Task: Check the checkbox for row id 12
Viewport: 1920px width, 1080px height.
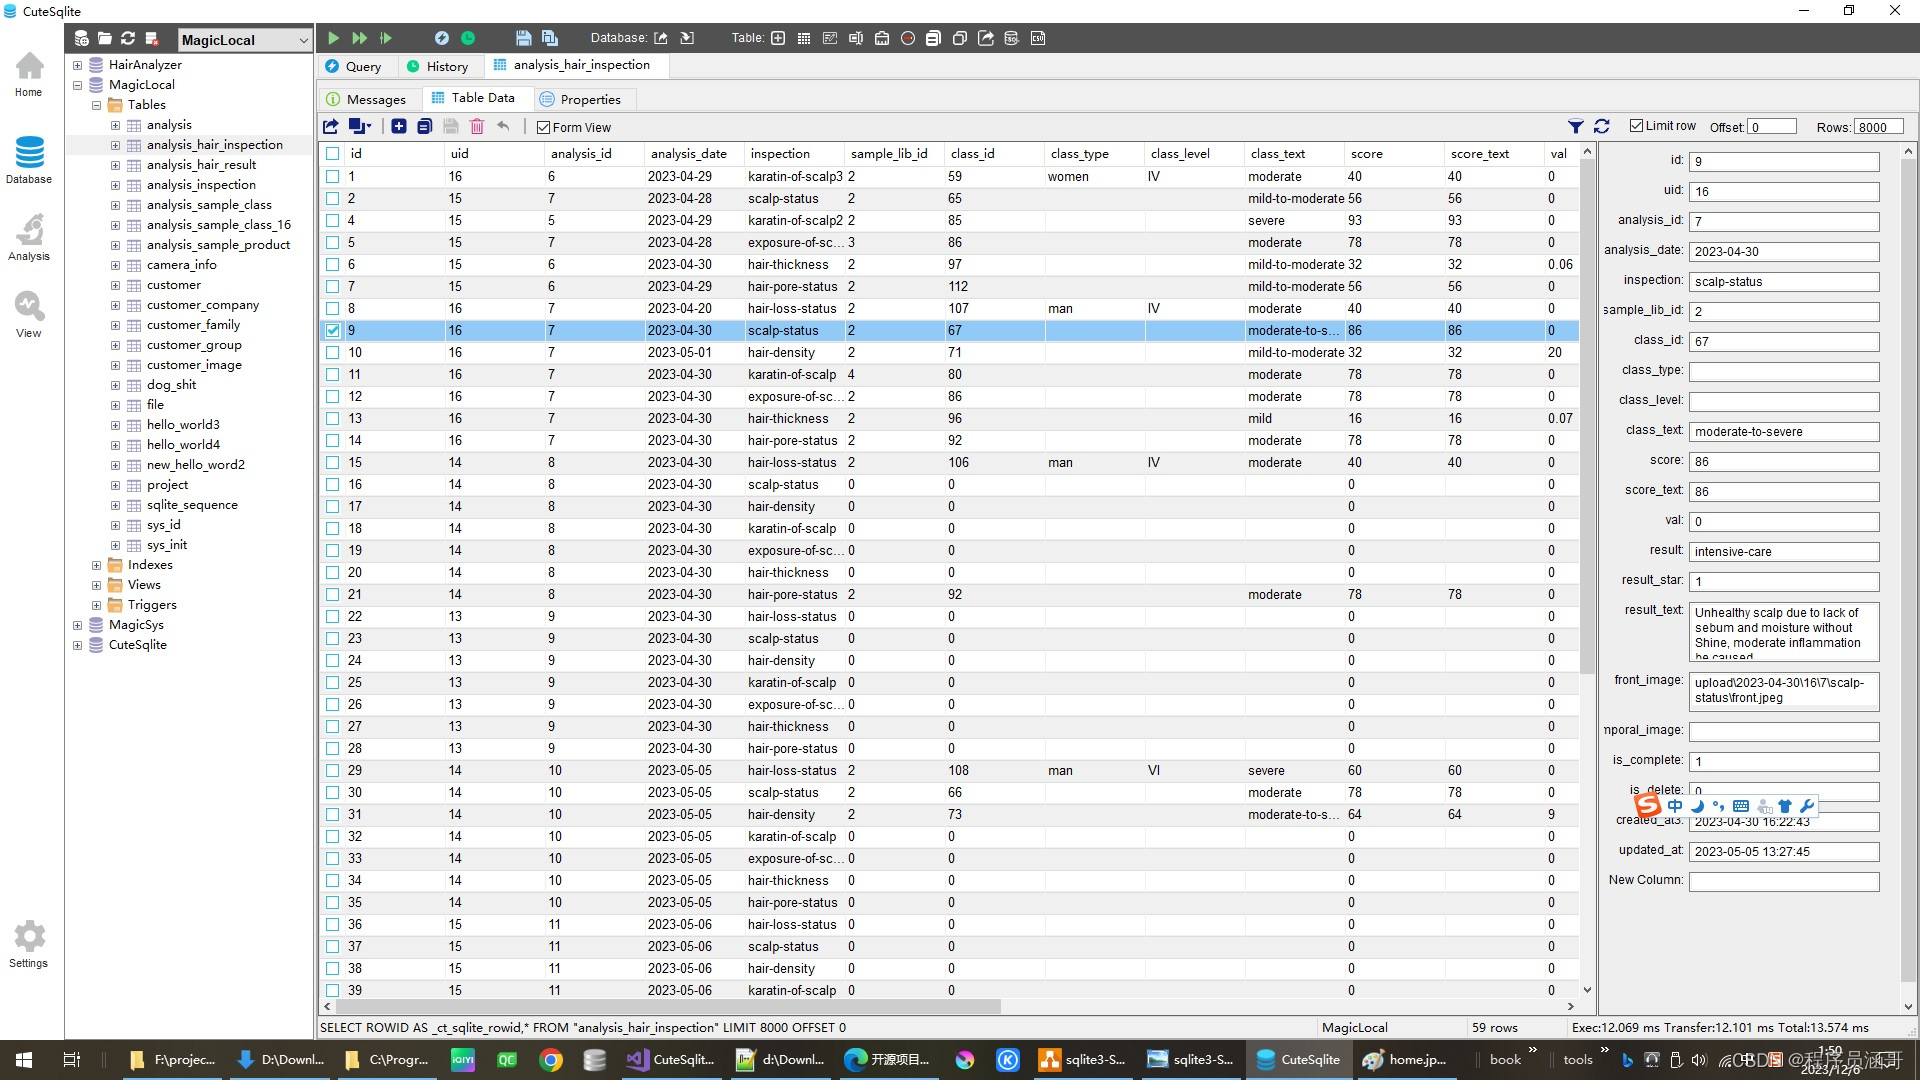Action: point(332,396)
